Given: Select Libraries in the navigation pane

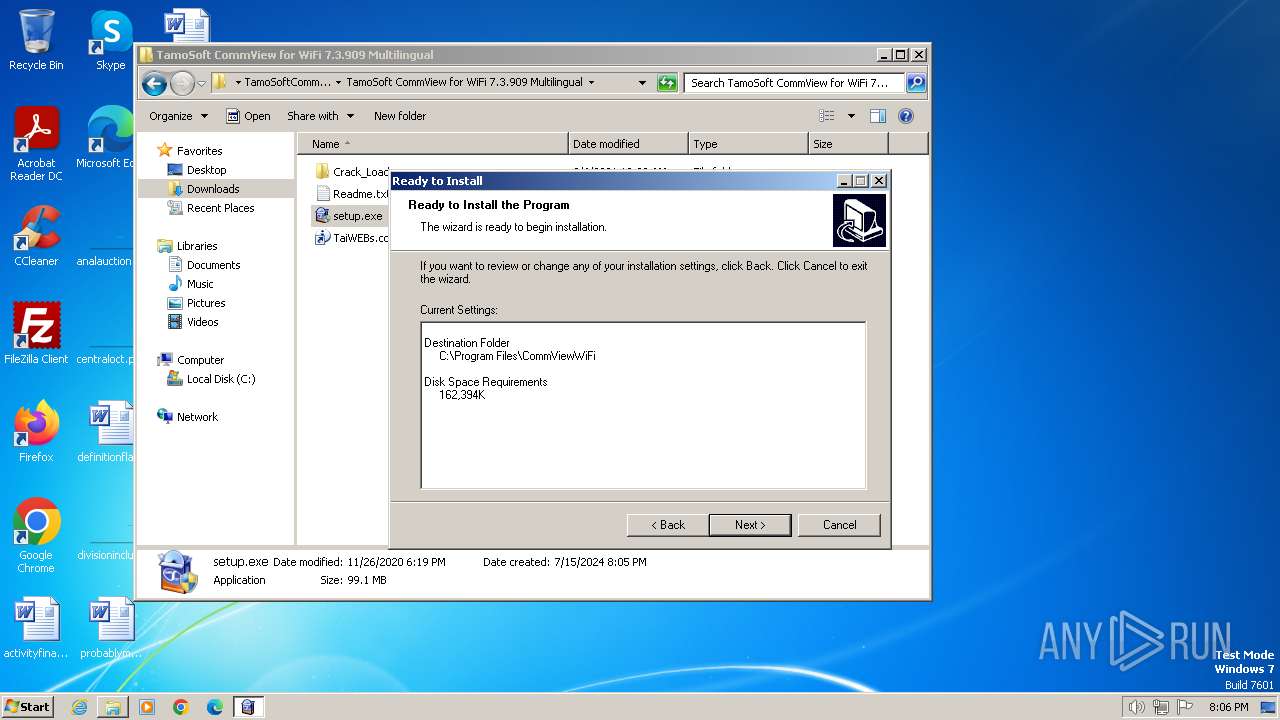Looking at the screenshot, I should (197, 246).
